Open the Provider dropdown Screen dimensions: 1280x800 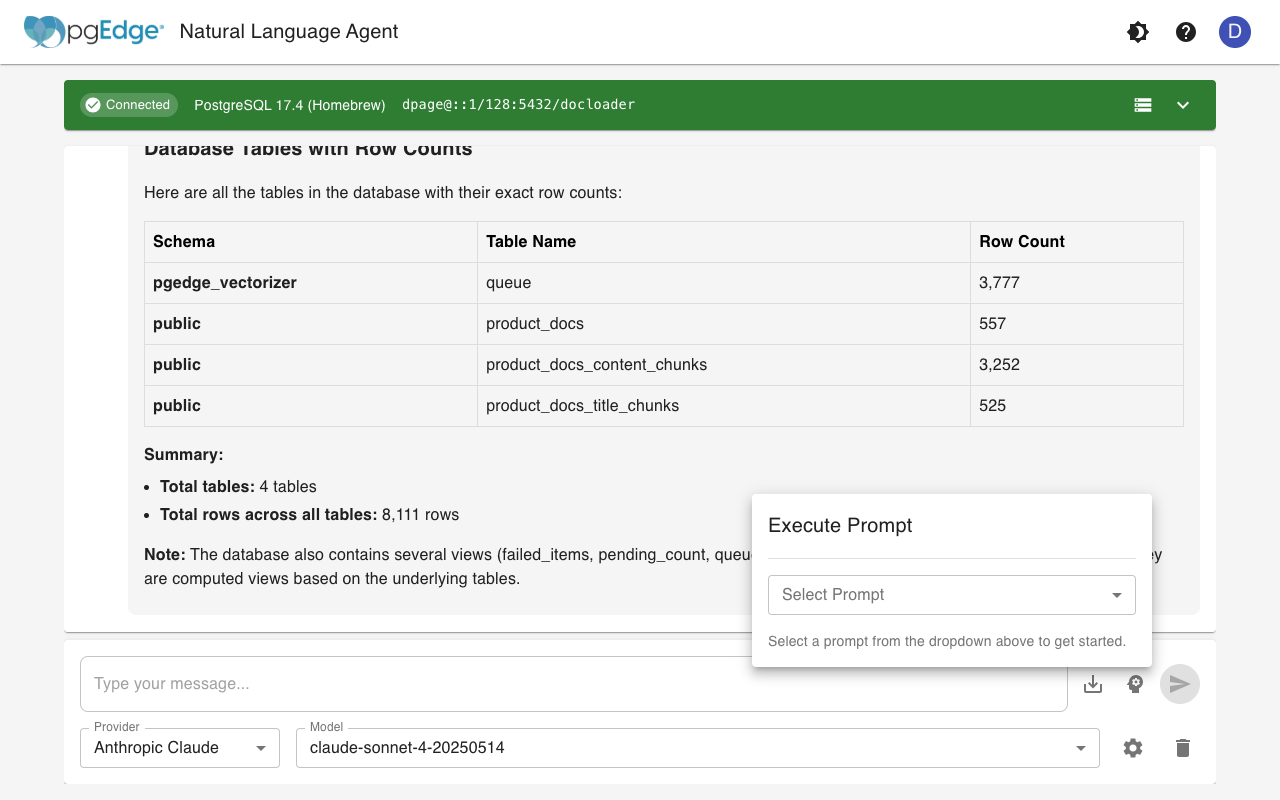pos(180,748)
